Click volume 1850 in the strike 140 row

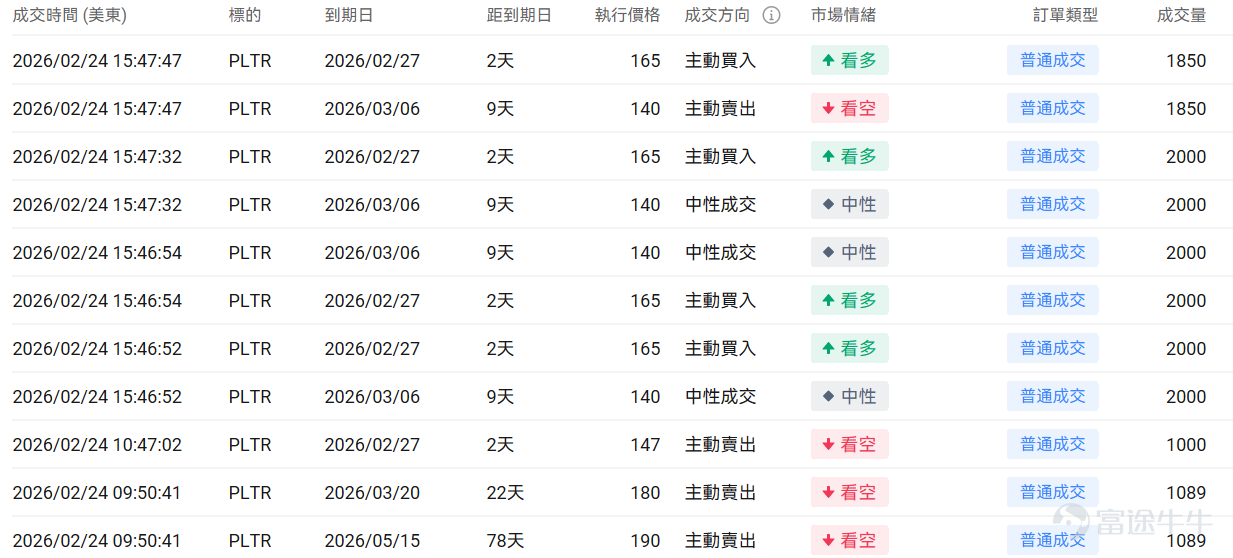coord(1186,108)
